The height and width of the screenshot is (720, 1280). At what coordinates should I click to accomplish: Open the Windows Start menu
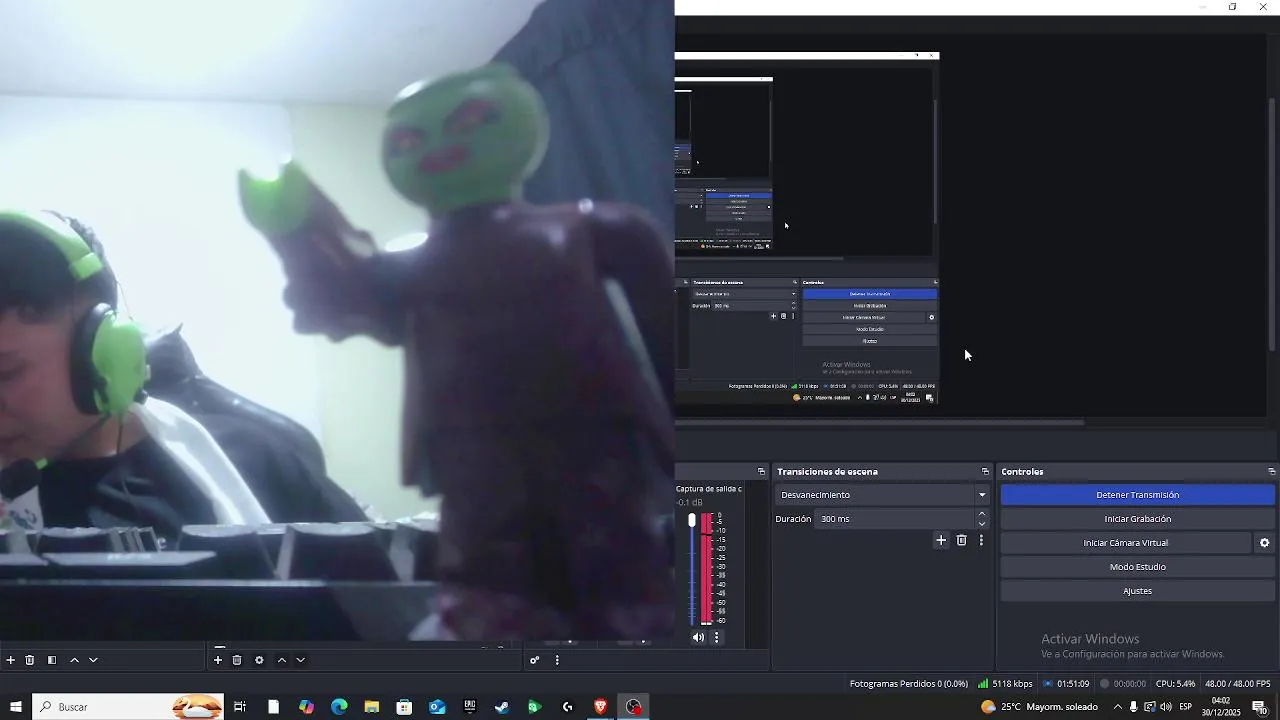click(16, 707)
